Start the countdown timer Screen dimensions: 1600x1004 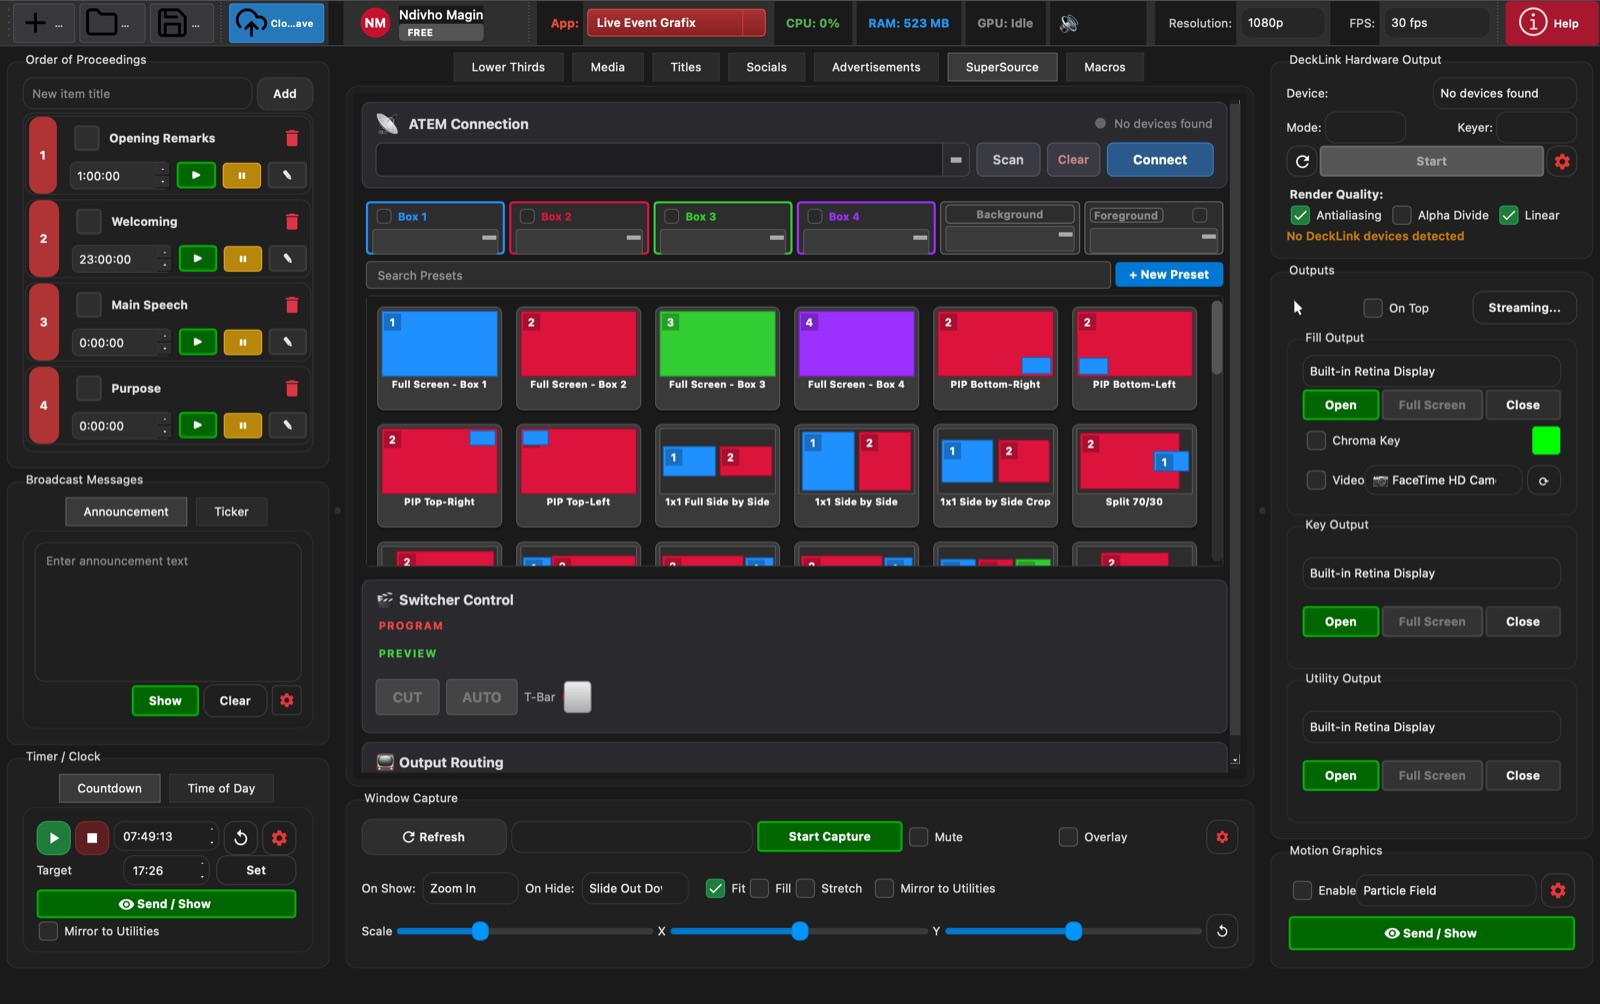click(54, 838)
